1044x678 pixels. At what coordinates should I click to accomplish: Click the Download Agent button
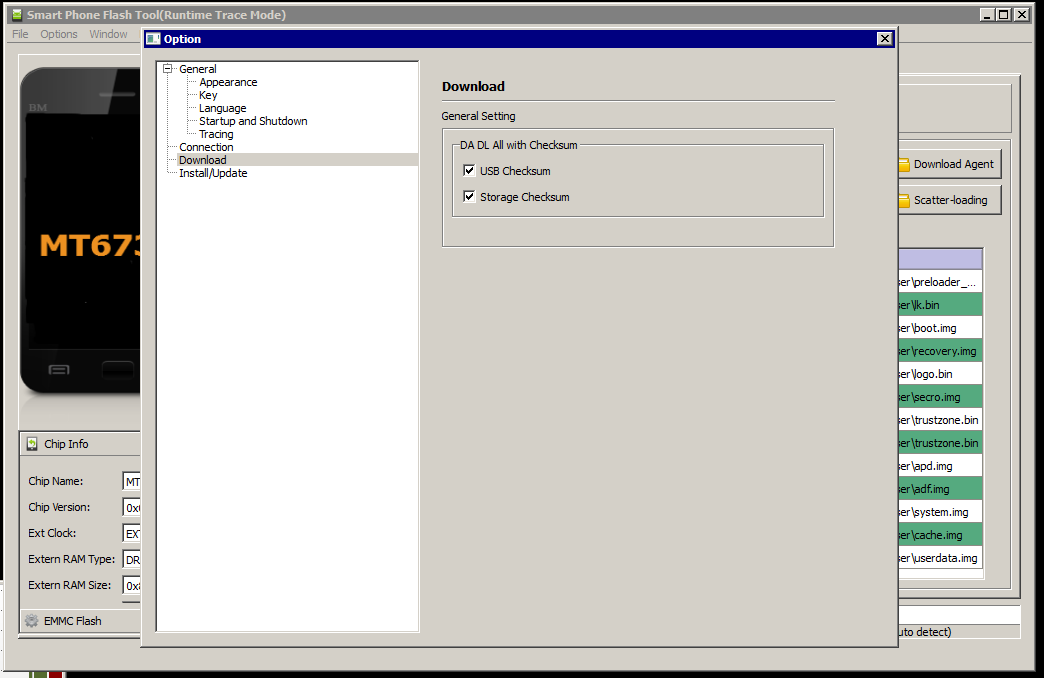[949, 164]
